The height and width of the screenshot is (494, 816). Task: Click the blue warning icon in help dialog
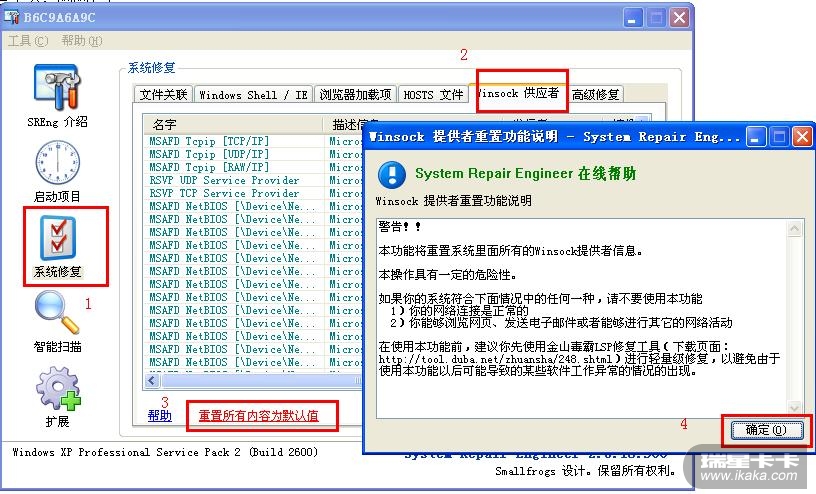click(x=392, y=174)
